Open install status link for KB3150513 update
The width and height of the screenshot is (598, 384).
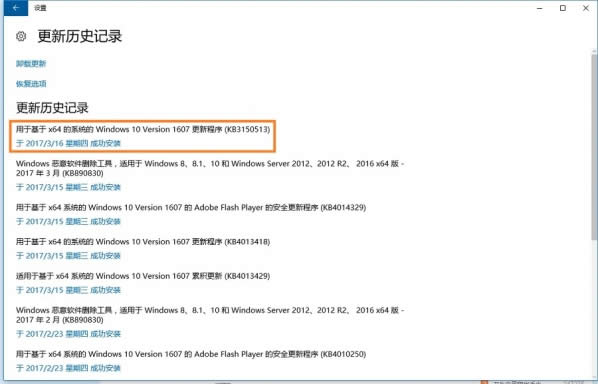pos(68,143)
